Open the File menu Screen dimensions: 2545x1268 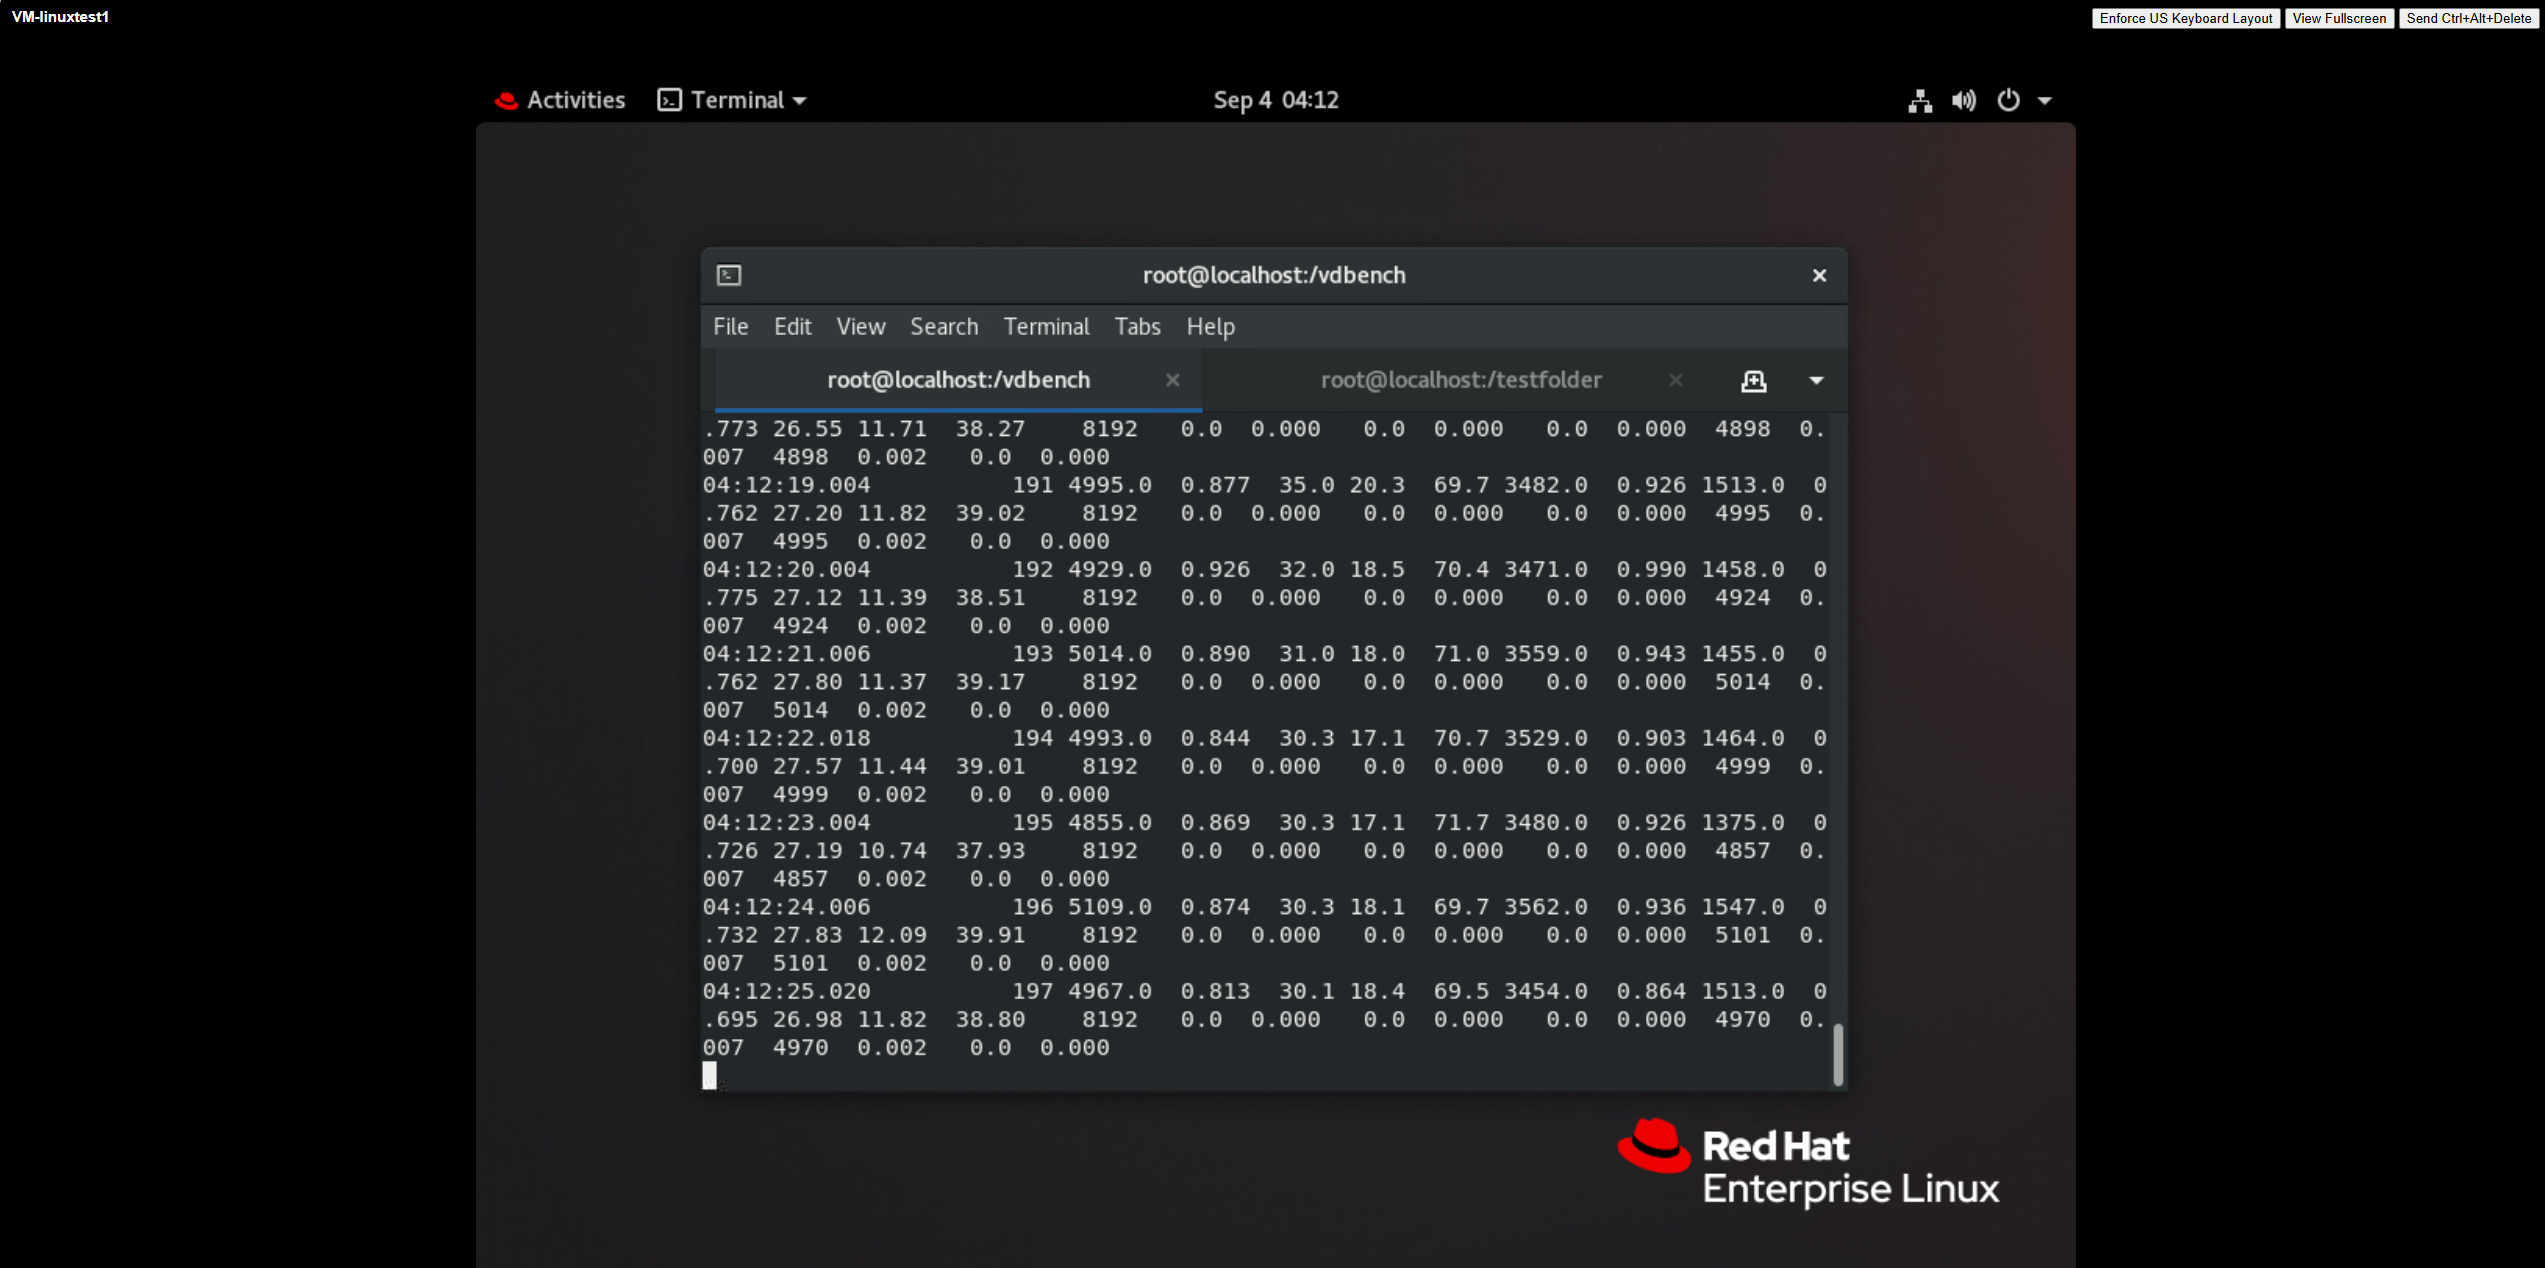pos(730,327)
